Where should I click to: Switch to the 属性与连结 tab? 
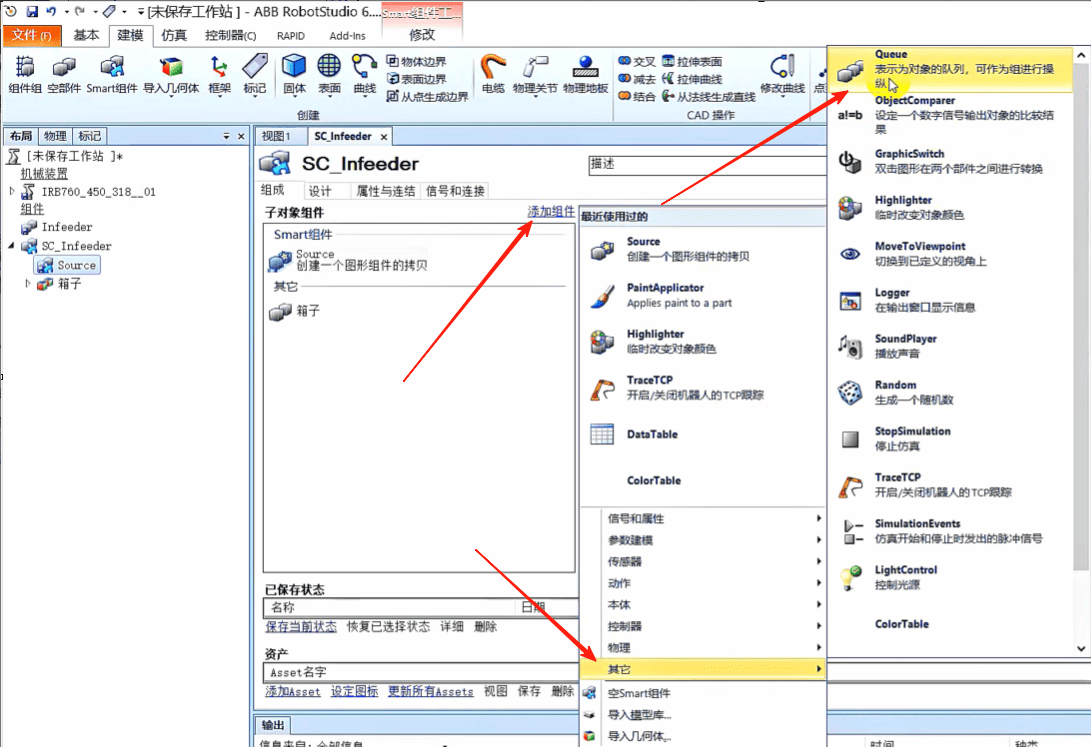[x=385, y=191]
